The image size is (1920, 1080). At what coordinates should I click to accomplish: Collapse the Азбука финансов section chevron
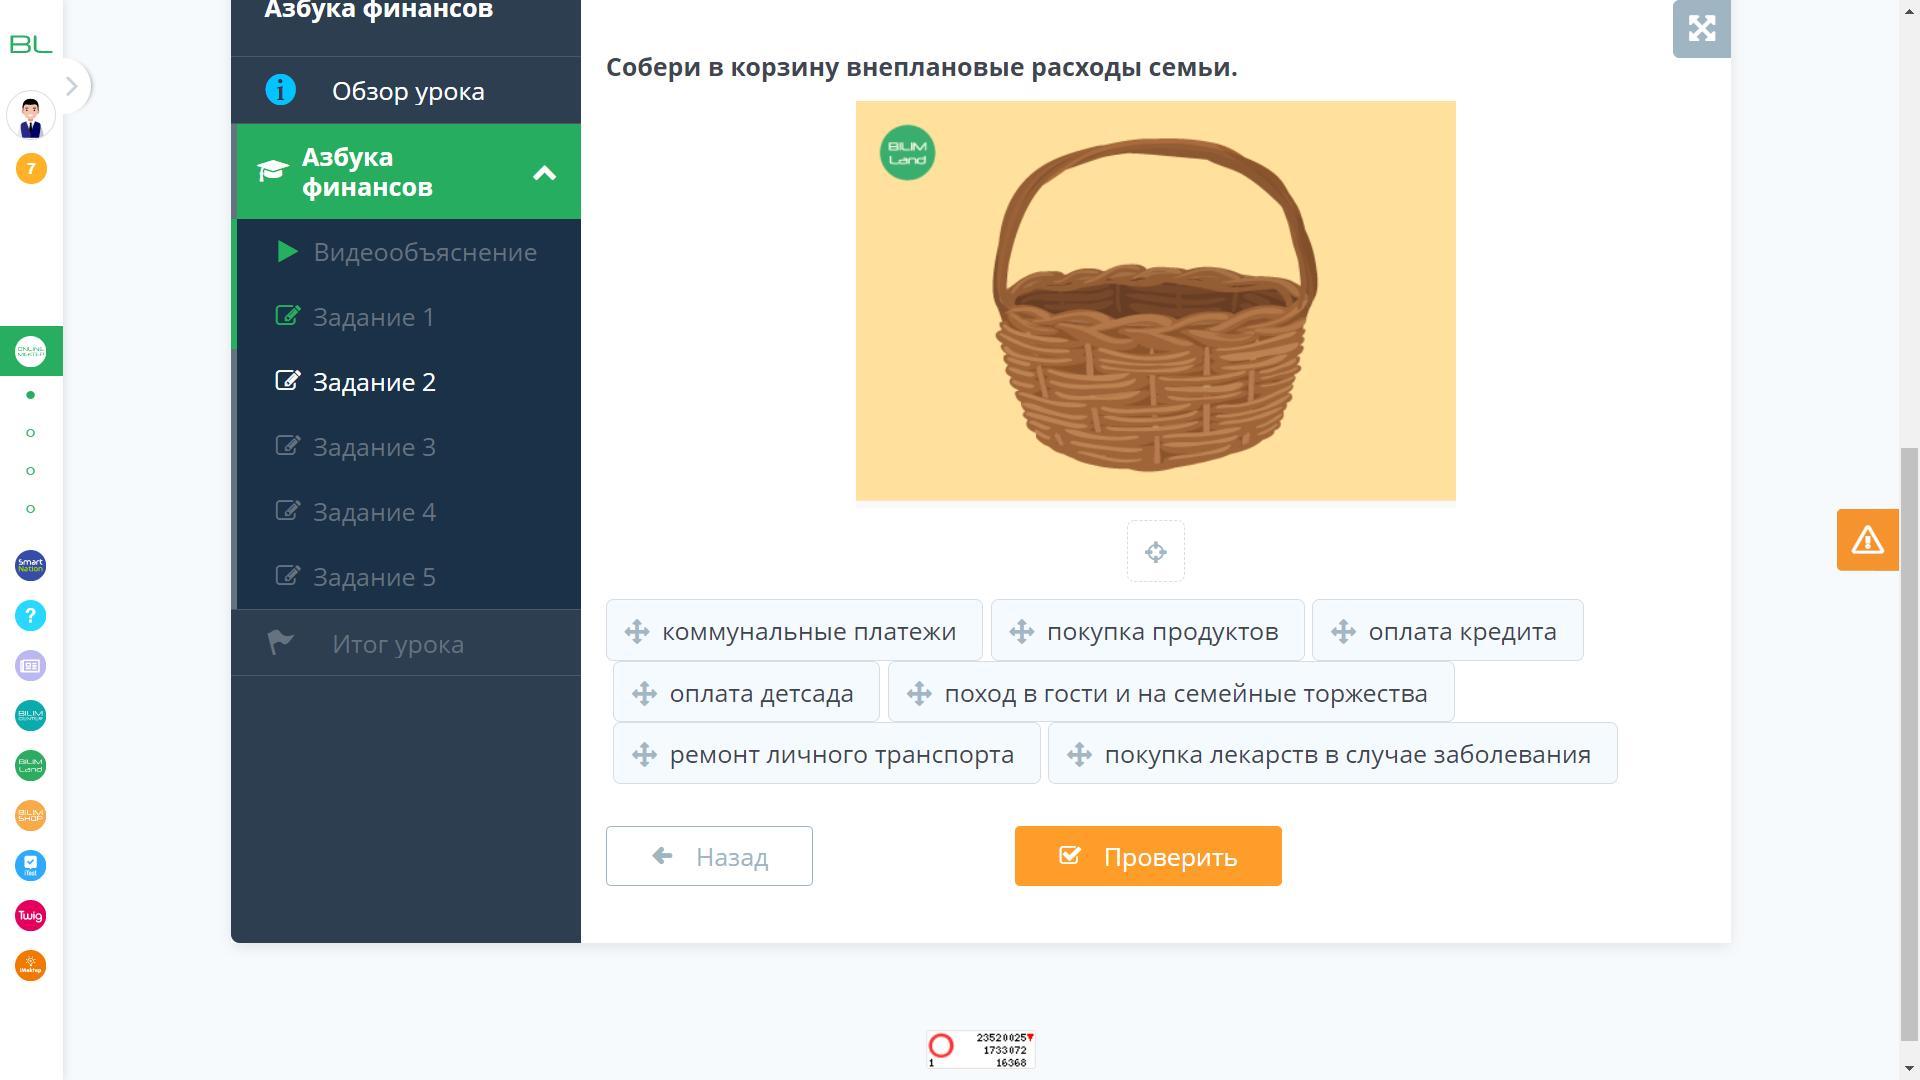(x=544, y=173)
